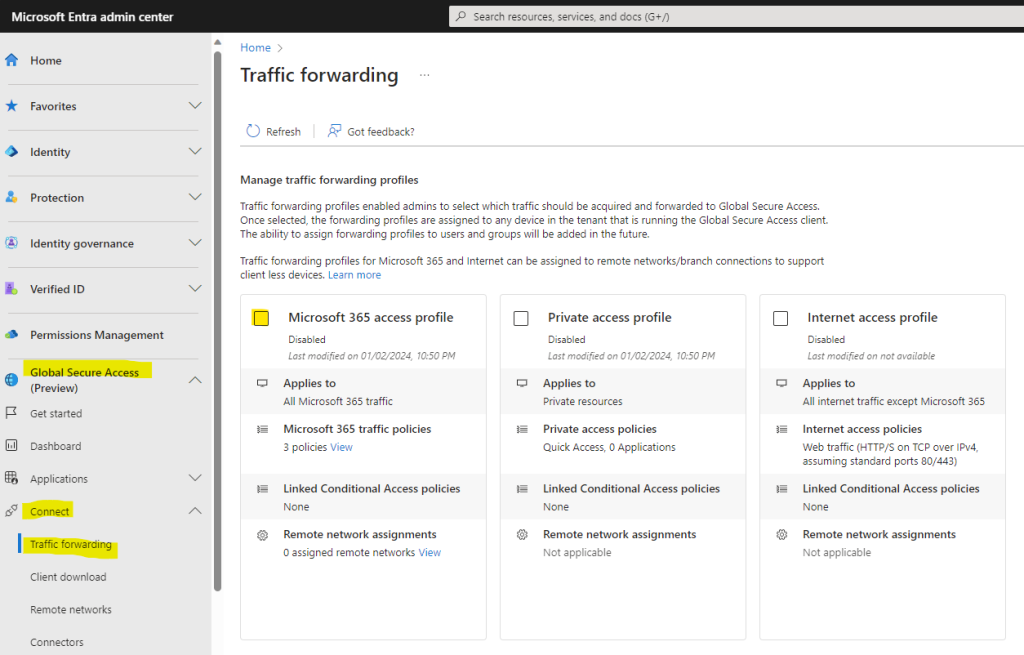Click 'All internet traffic except Microsoft 365' text
The width and height of the screenshot is (1024, 655).
click(893, 402)
